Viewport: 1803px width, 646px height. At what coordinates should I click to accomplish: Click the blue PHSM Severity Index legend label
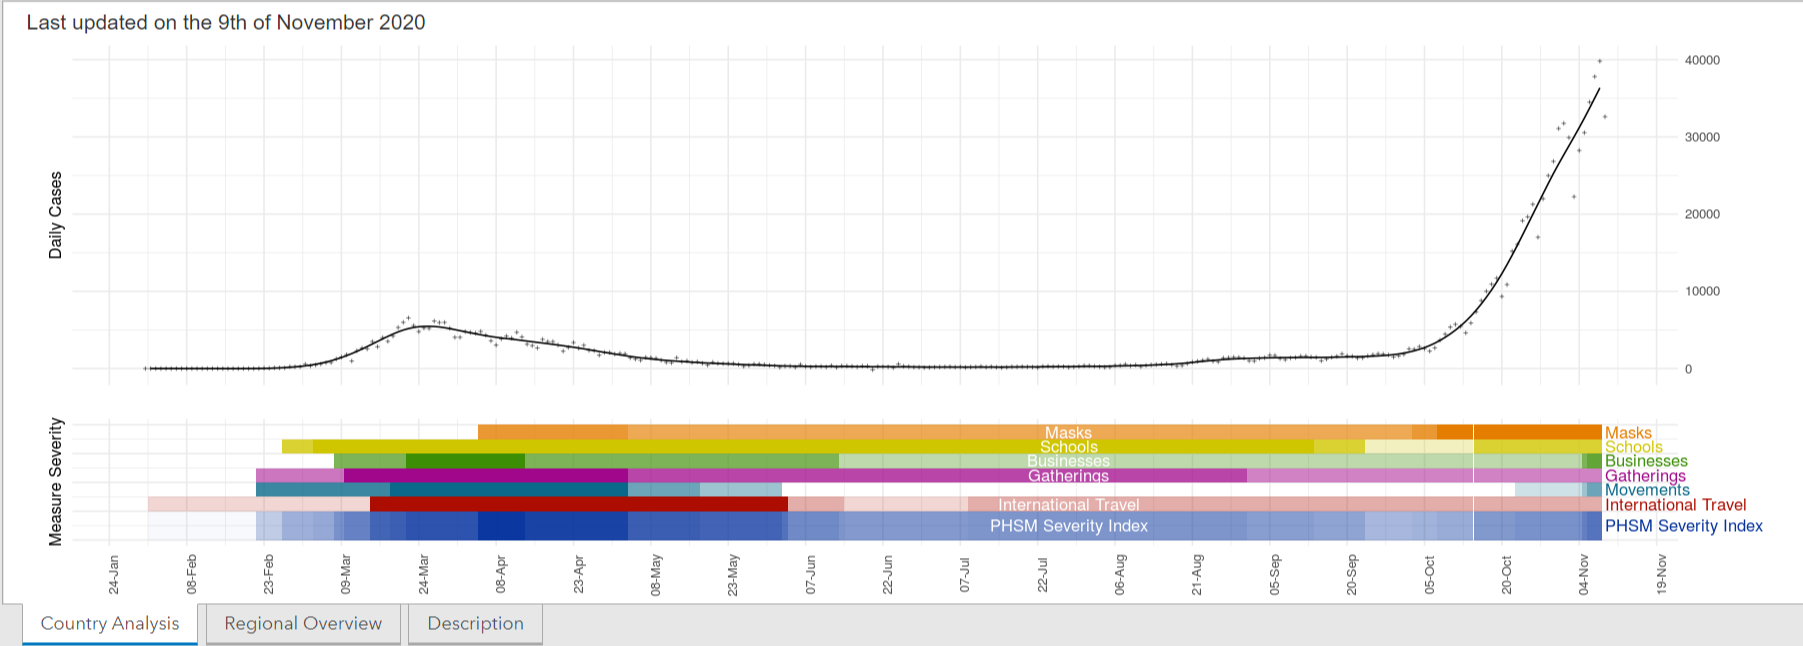click(1683, 526)
